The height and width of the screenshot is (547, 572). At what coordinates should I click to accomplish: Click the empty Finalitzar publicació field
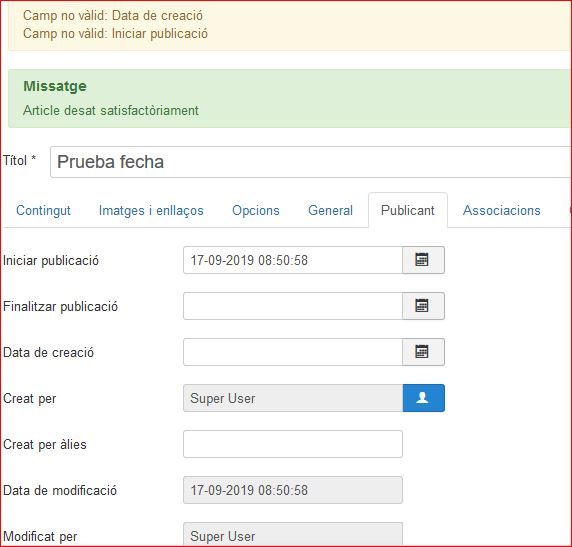click(x=293, y=306)
